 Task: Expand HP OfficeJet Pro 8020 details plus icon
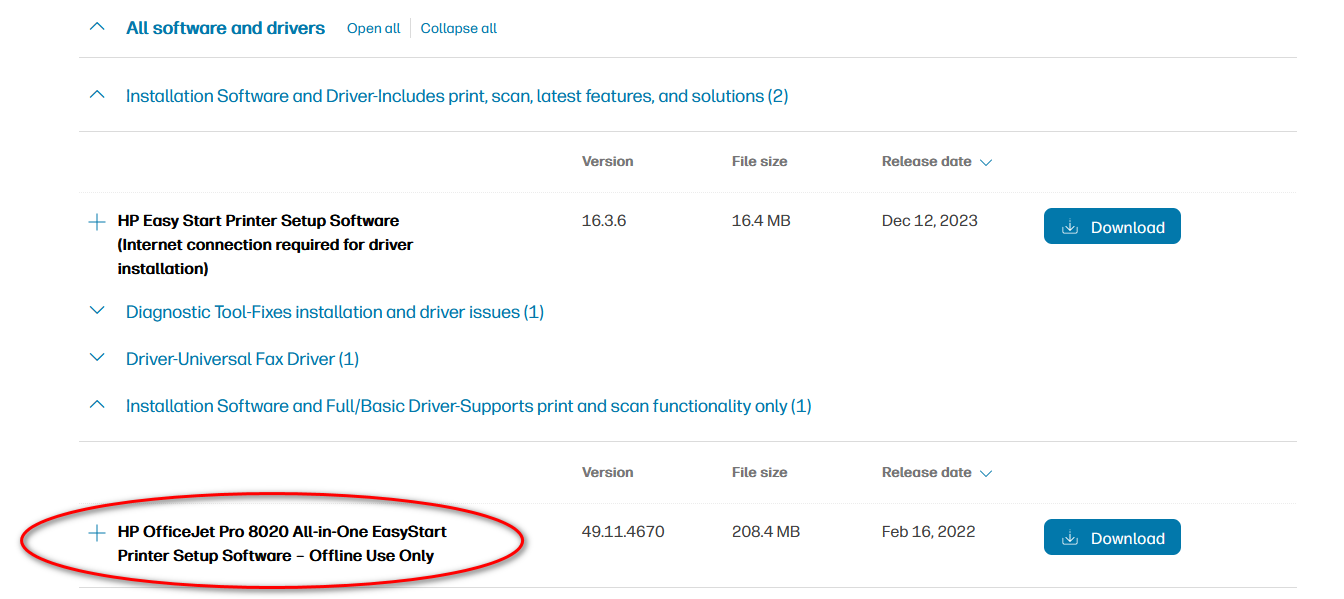[97, 533]
